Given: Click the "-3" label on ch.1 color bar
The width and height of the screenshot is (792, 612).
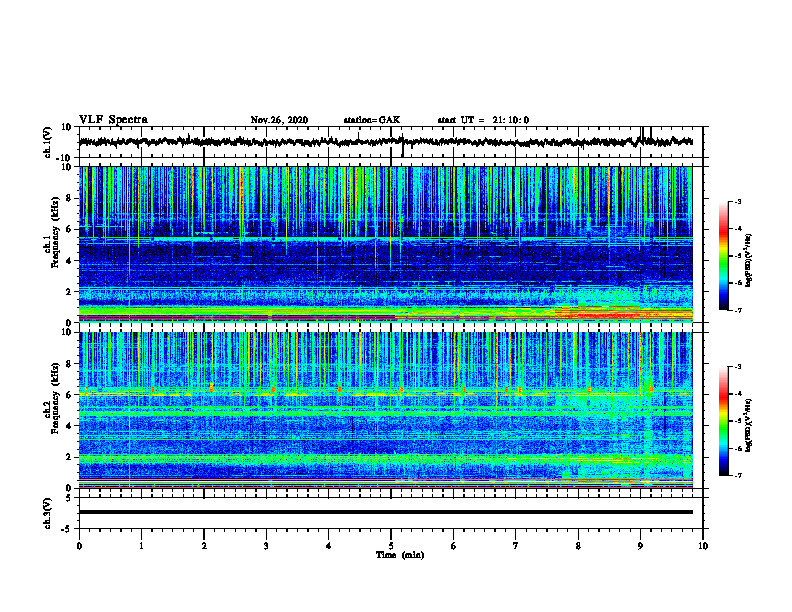Looking at the screenshot, I should [x=737, y=201].
